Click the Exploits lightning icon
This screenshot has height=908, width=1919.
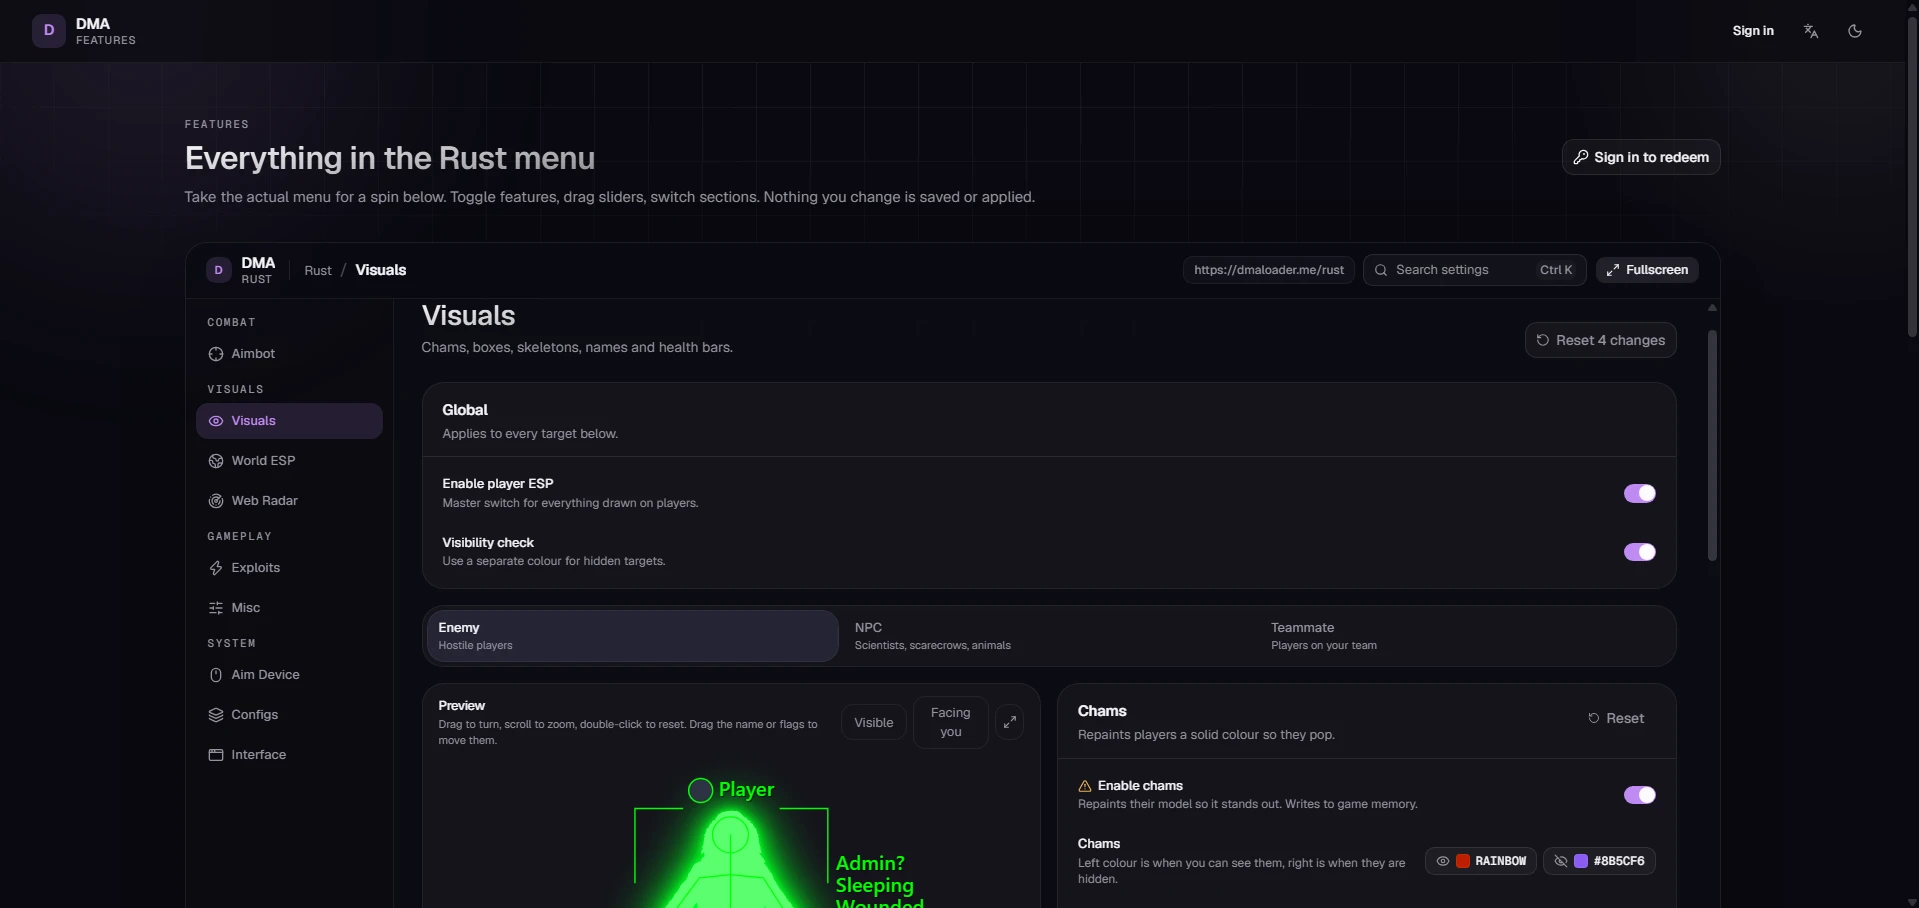pos(216,568)
